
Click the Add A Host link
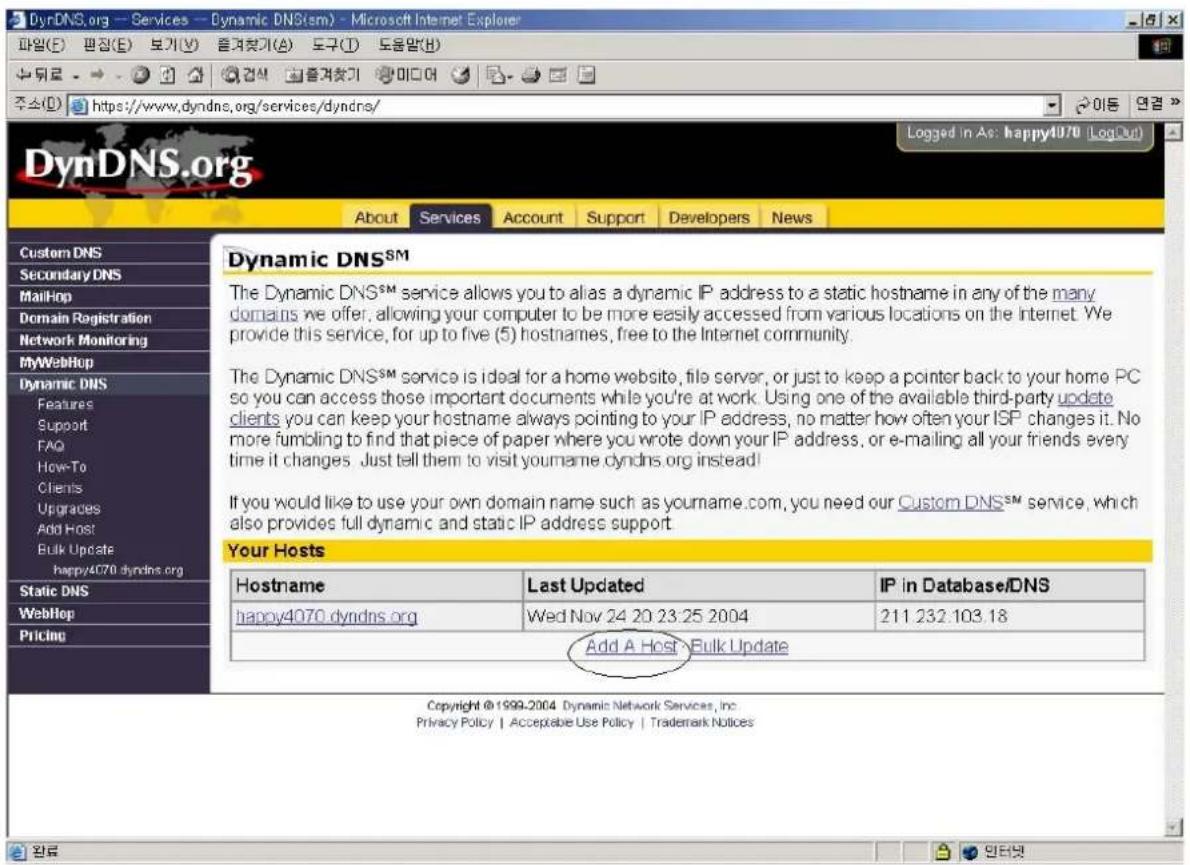tap(631, 646)
